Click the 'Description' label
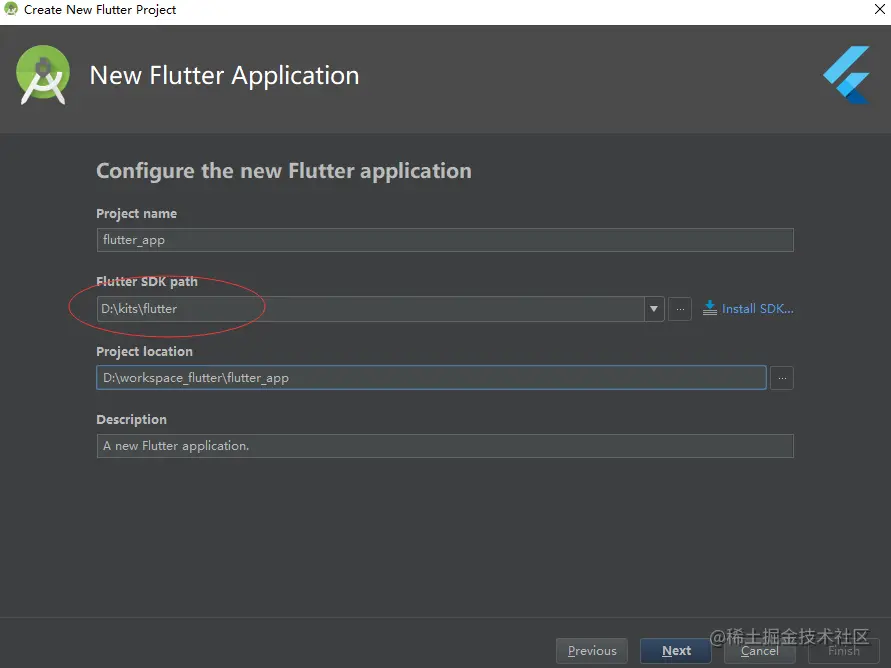The width and height of the screenshot is (891, 668). click(131, 420)
